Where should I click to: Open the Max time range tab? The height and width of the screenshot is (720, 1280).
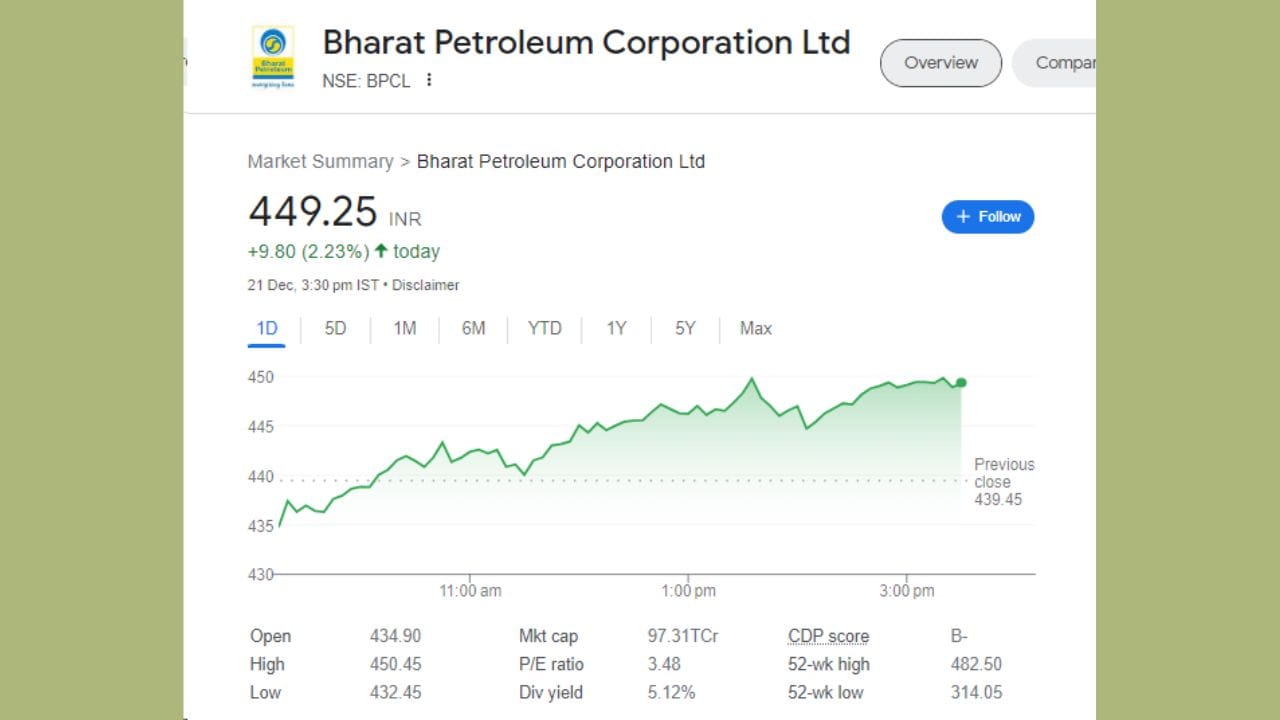tap(755, 328)
